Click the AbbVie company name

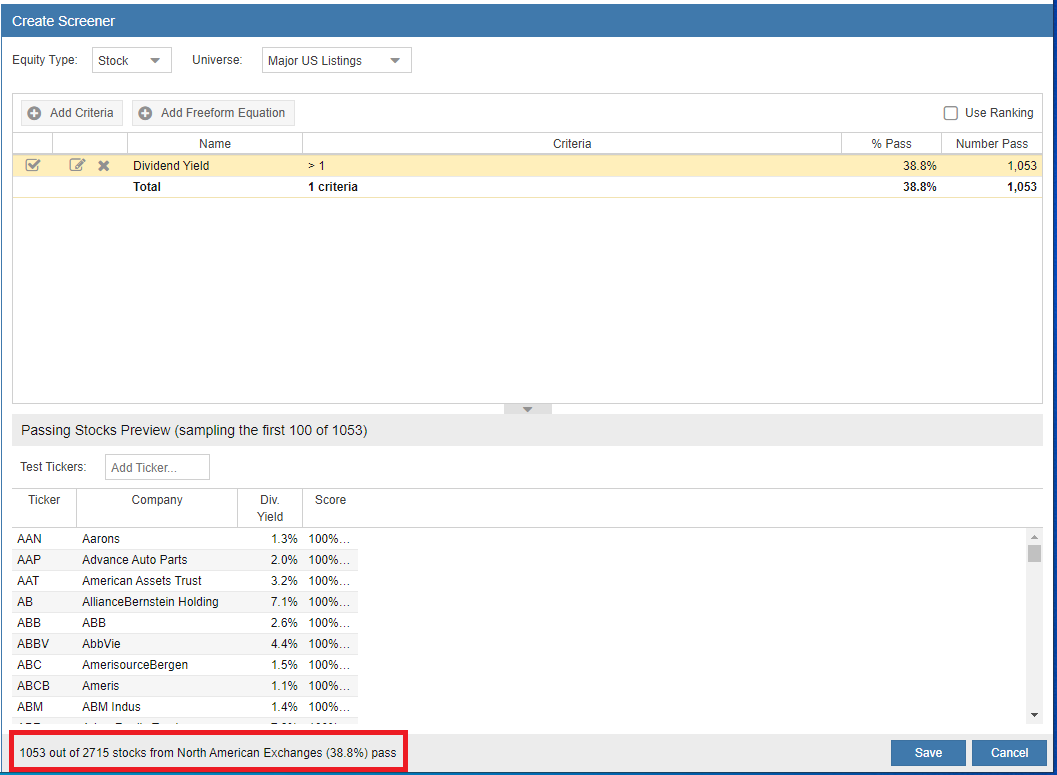pos(101,644)
